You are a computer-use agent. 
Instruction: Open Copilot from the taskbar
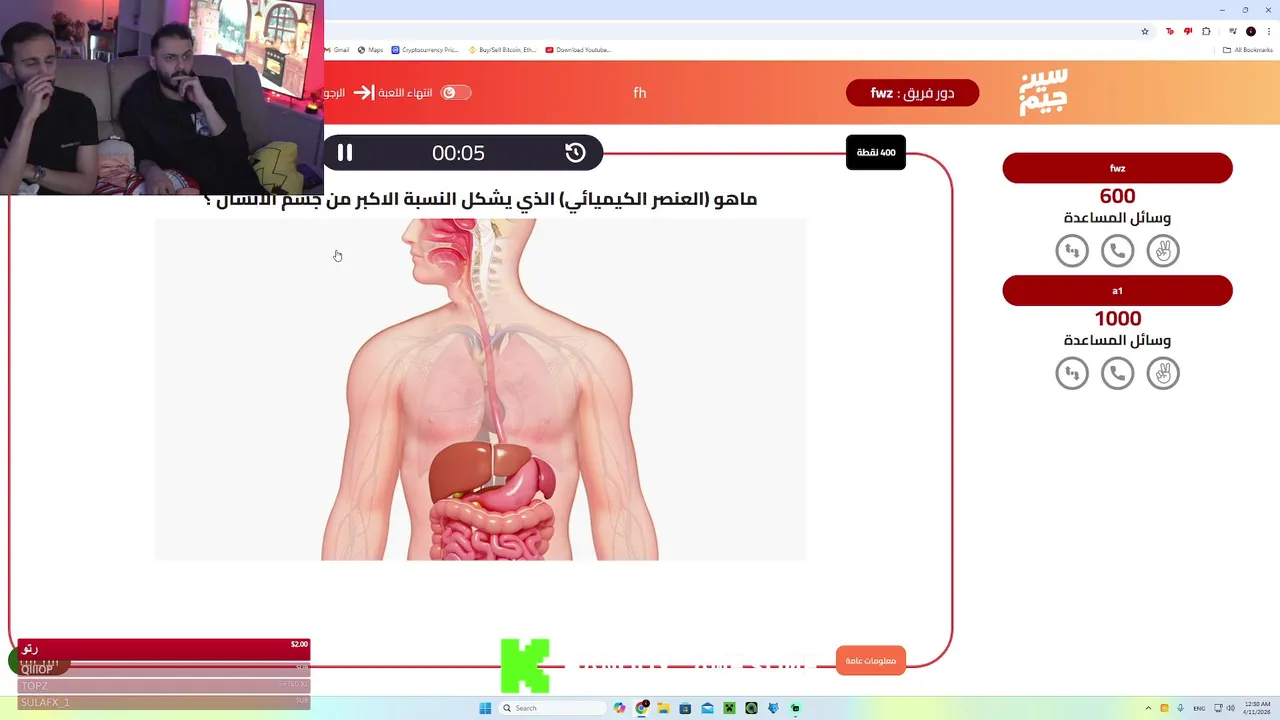tap(620, 708)
